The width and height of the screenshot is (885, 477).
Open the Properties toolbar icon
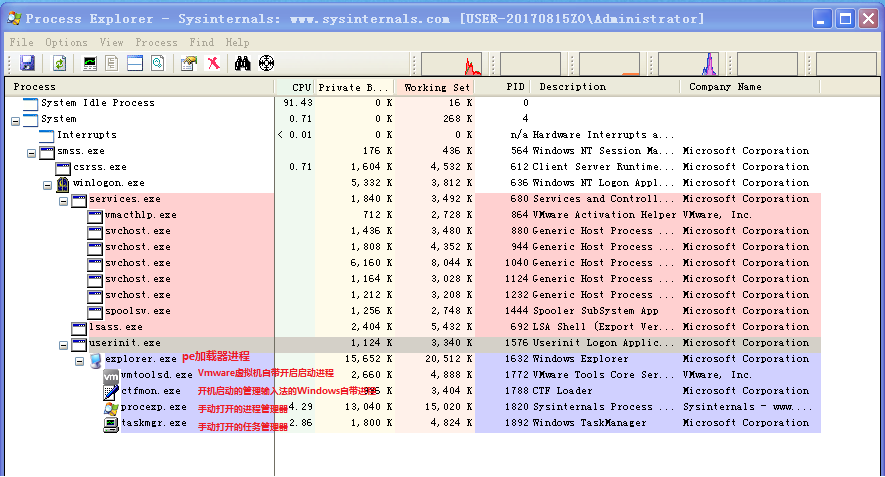coord(189,63)
